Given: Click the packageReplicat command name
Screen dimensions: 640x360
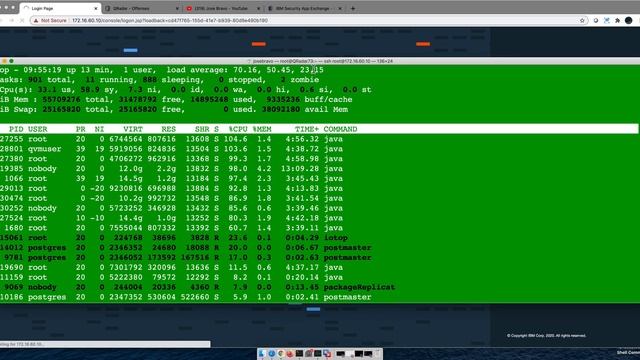Looking at the screenshot, I should (359, 287).
